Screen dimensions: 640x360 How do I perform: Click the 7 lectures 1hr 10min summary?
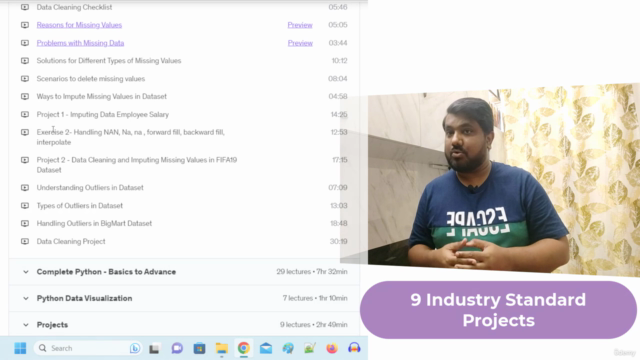click(x=315, y=298)
